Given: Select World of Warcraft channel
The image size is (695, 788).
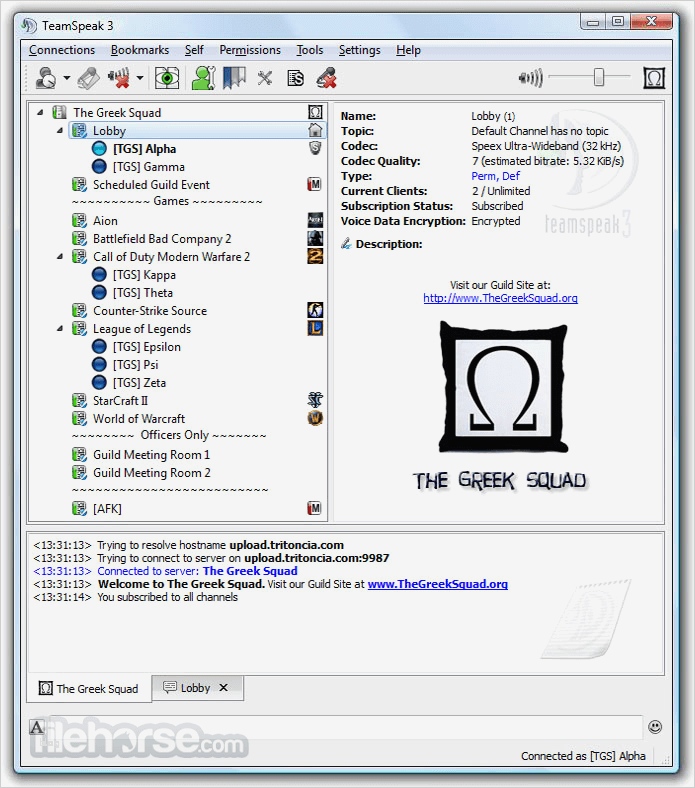Looking at the screenshot, I should 139,419.
